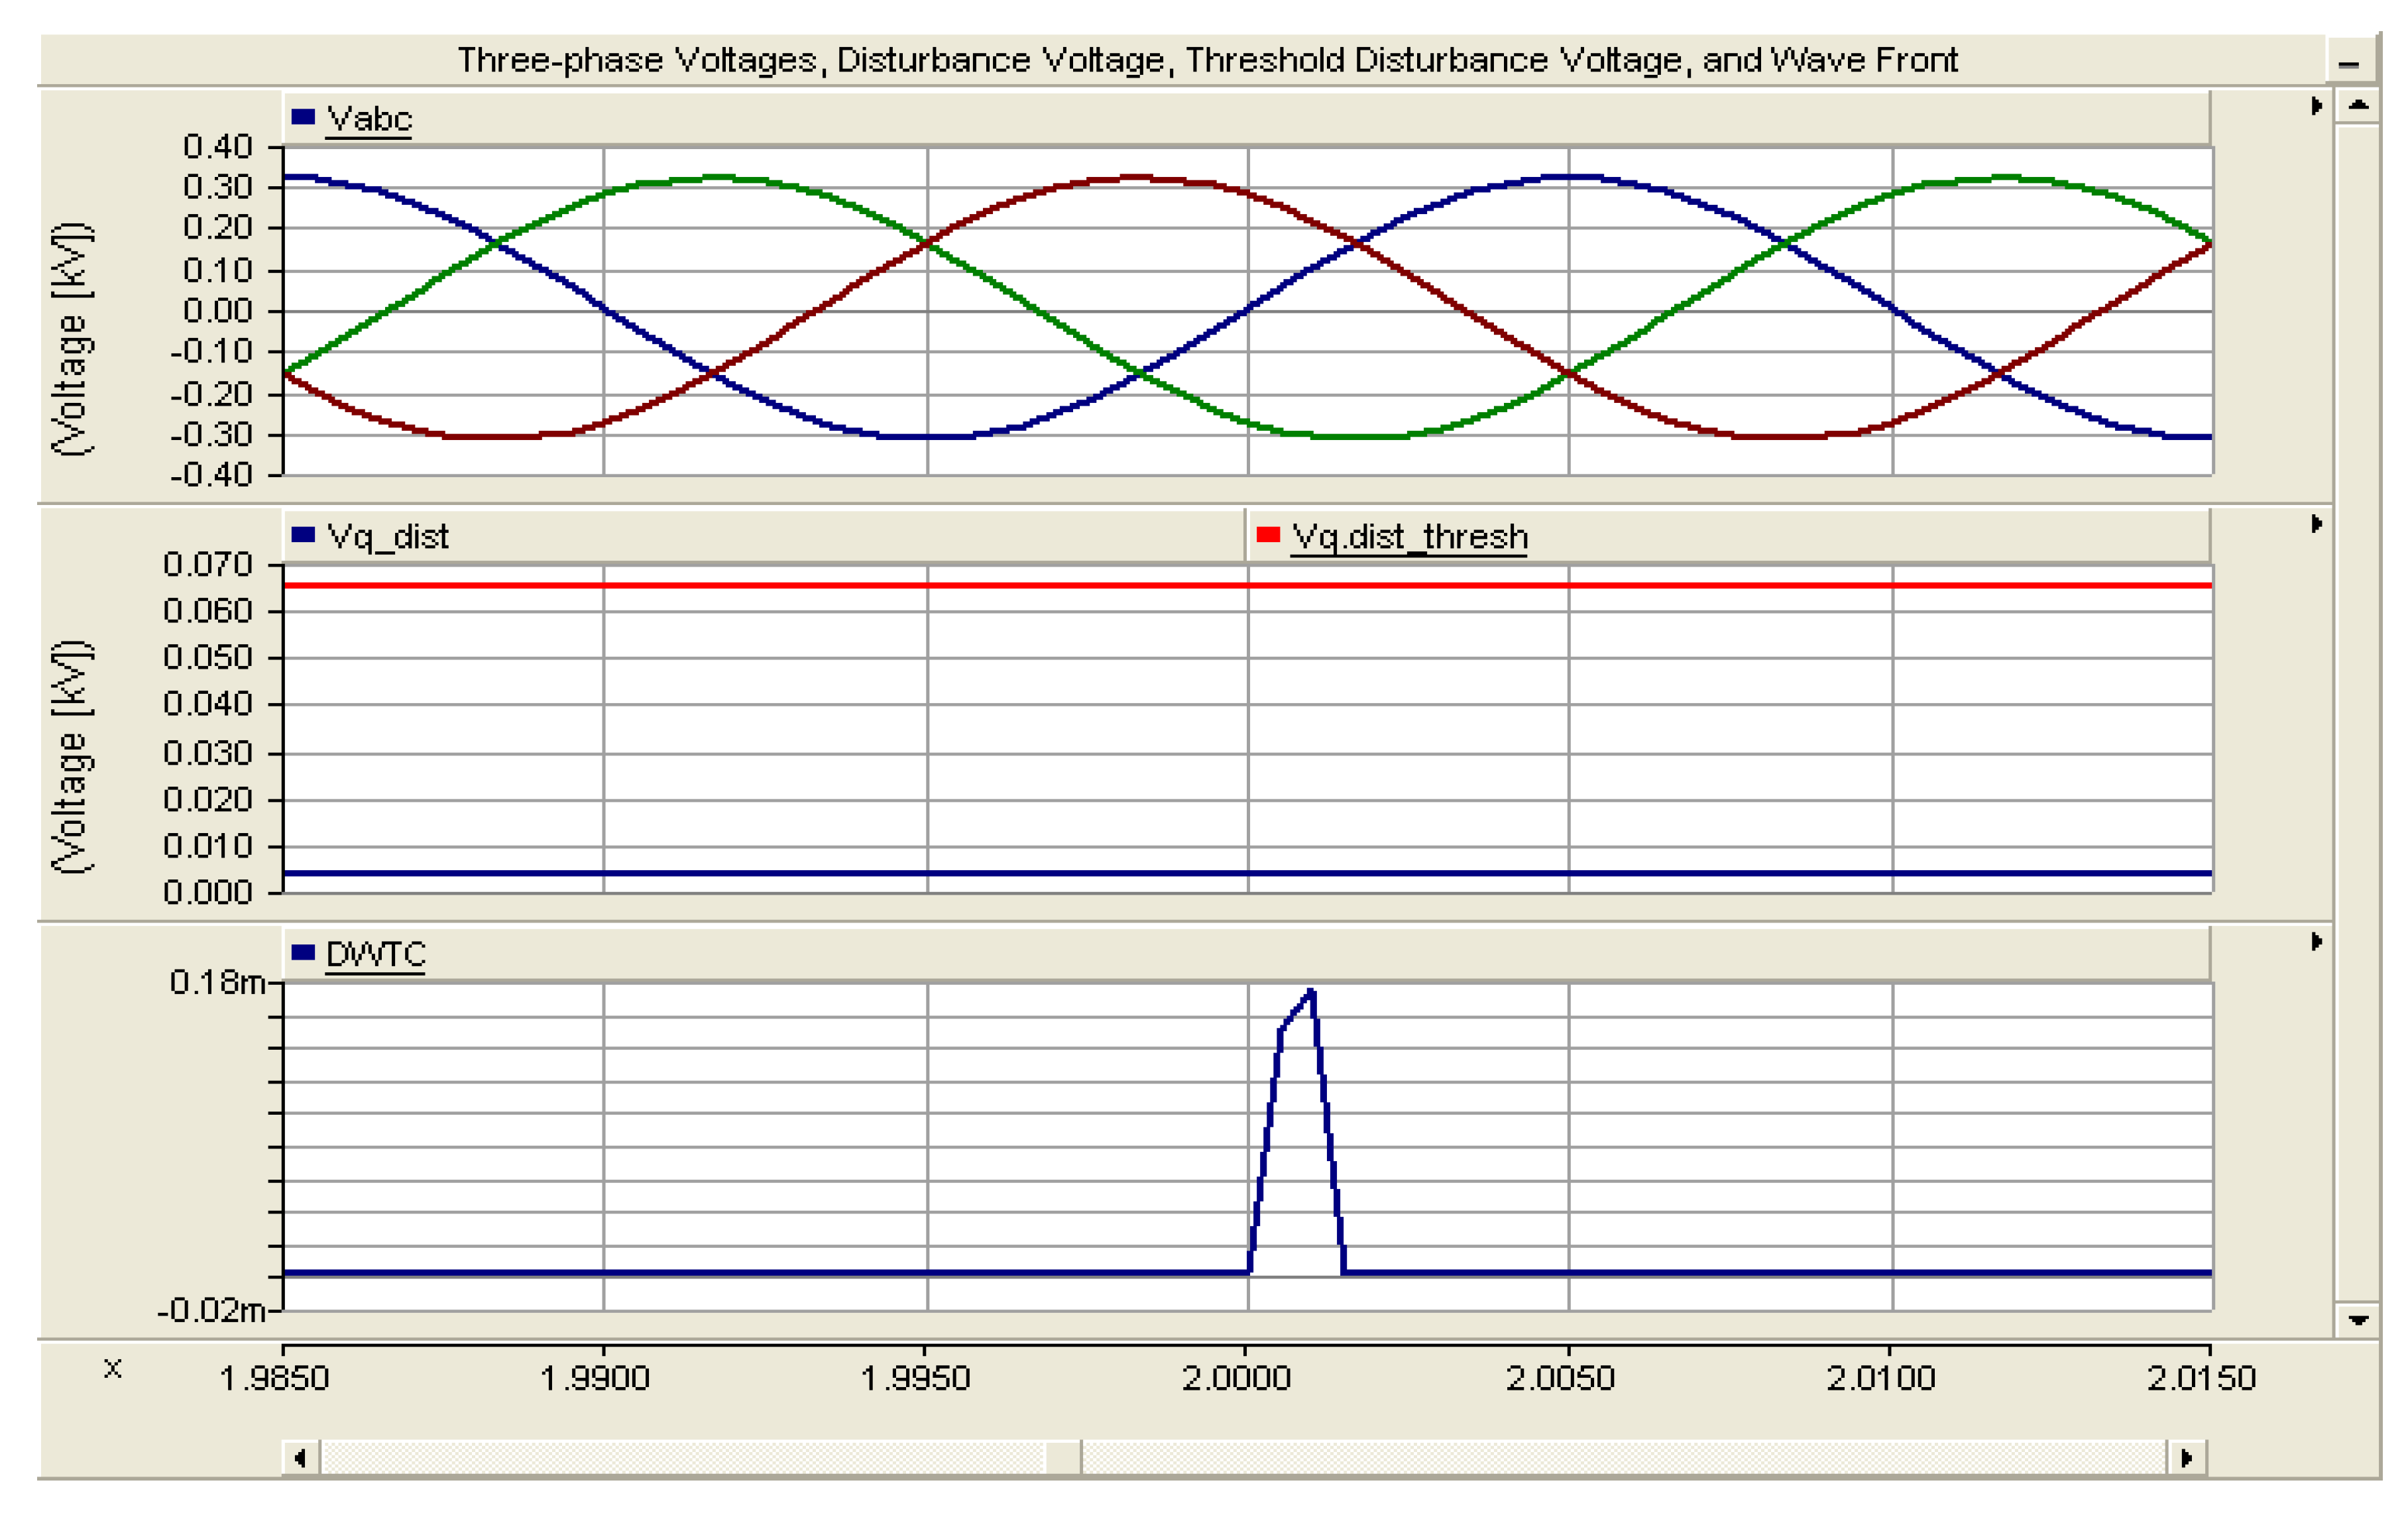This screenshot has width=2408, height=1515.
Task: Click the blue DWTC legend color square
Action: pyautogui.click(x=303, y=953)
